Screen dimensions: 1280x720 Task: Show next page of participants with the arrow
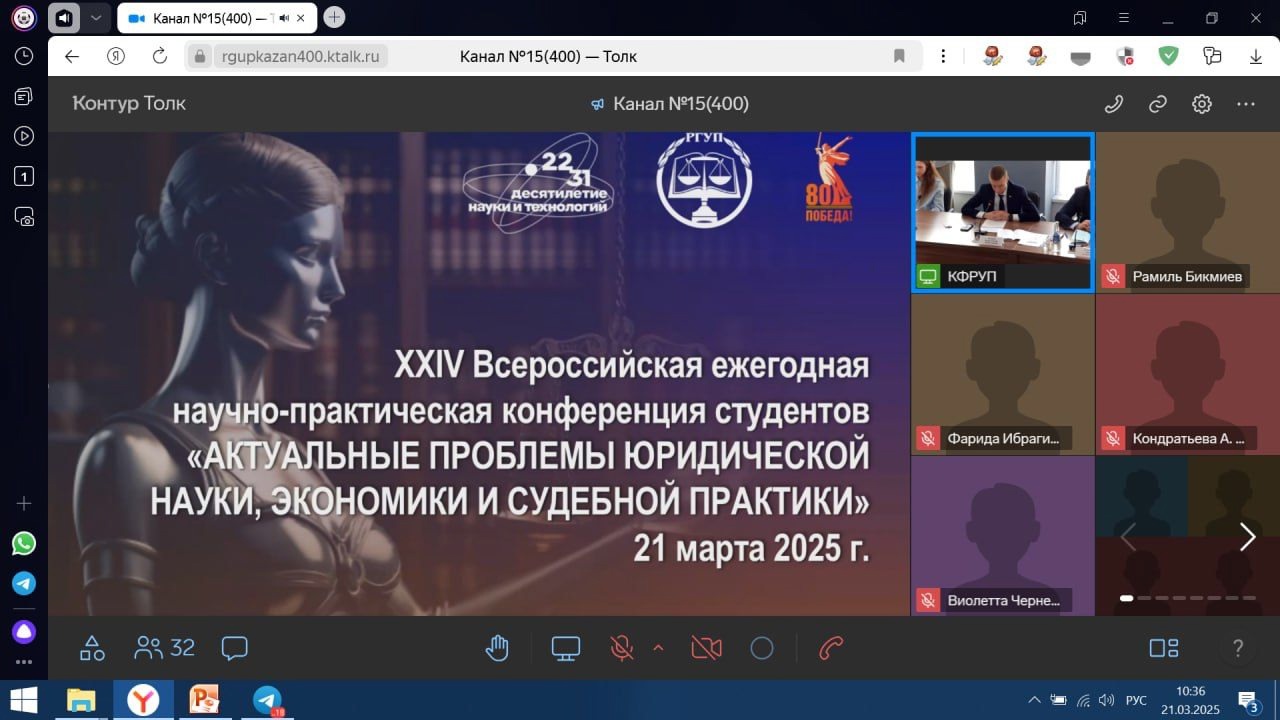(1248, 537)
